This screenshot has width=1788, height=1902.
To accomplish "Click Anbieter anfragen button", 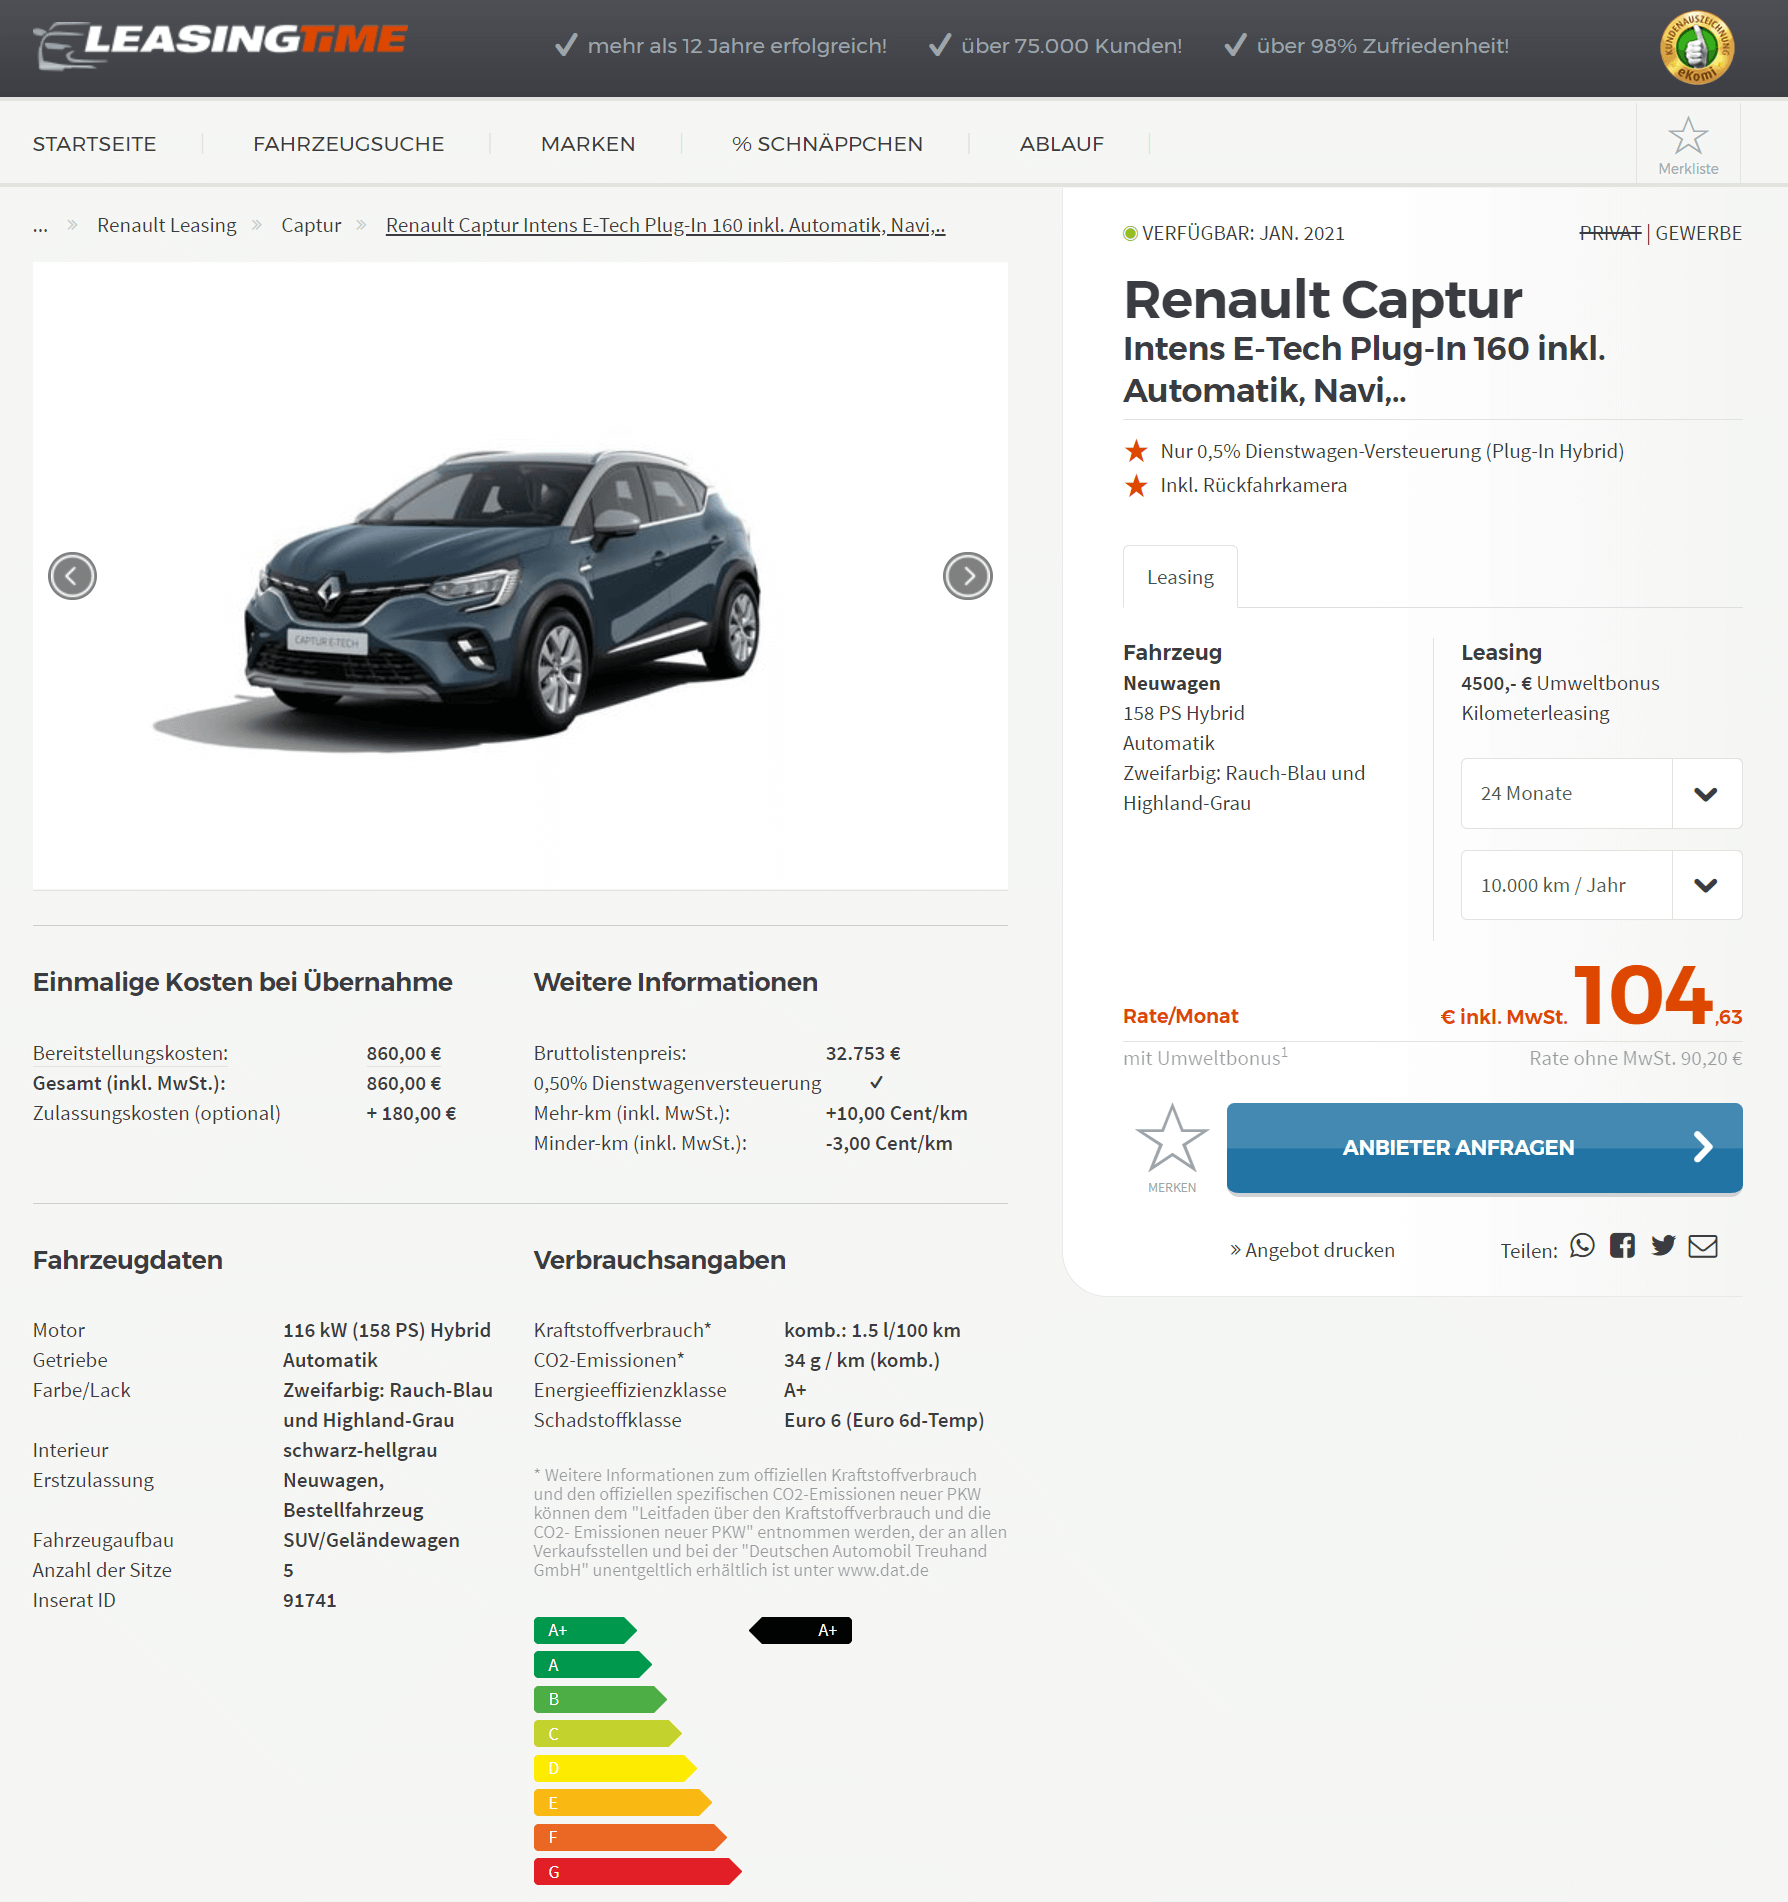I will click(1484, 1148).
